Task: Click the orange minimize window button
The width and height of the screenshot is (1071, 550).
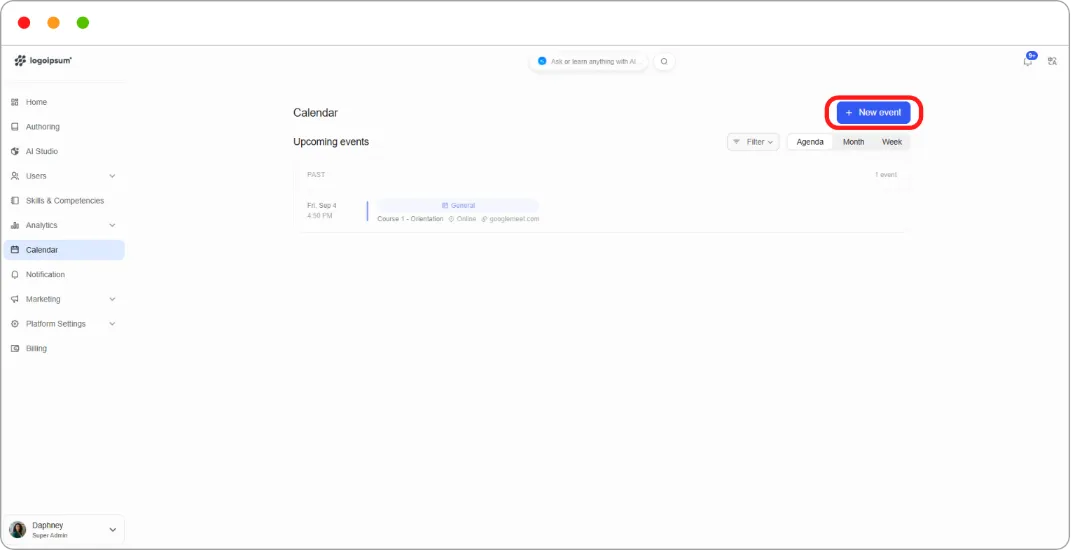Action: (53, 23)
